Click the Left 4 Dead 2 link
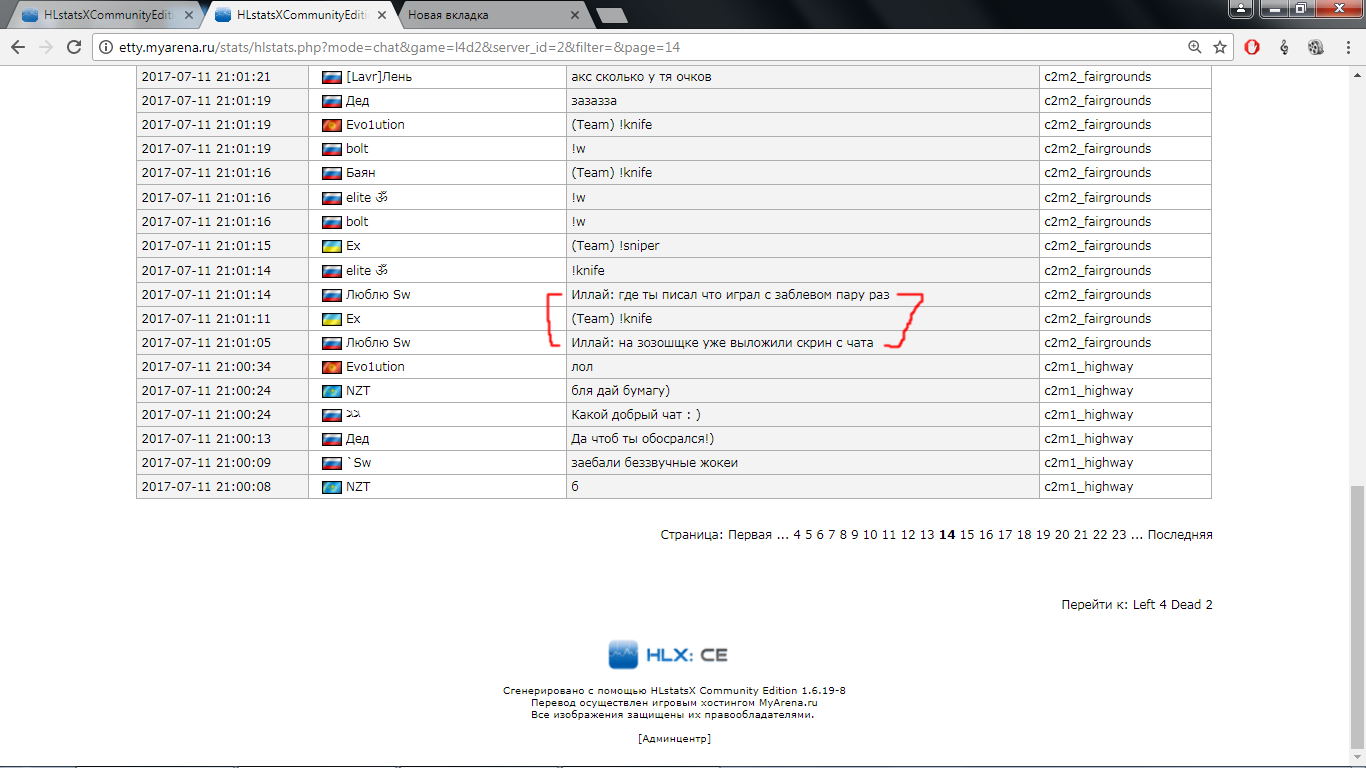 [1172, 605]
